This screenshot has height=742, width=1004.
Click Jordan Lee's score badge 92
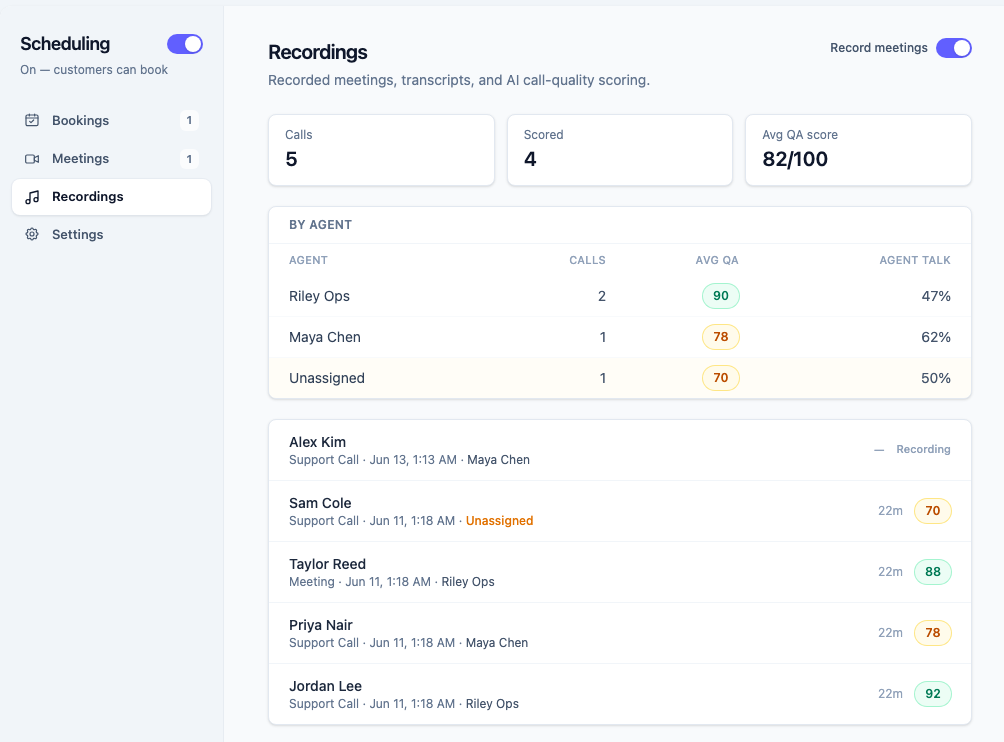point(933,694)
